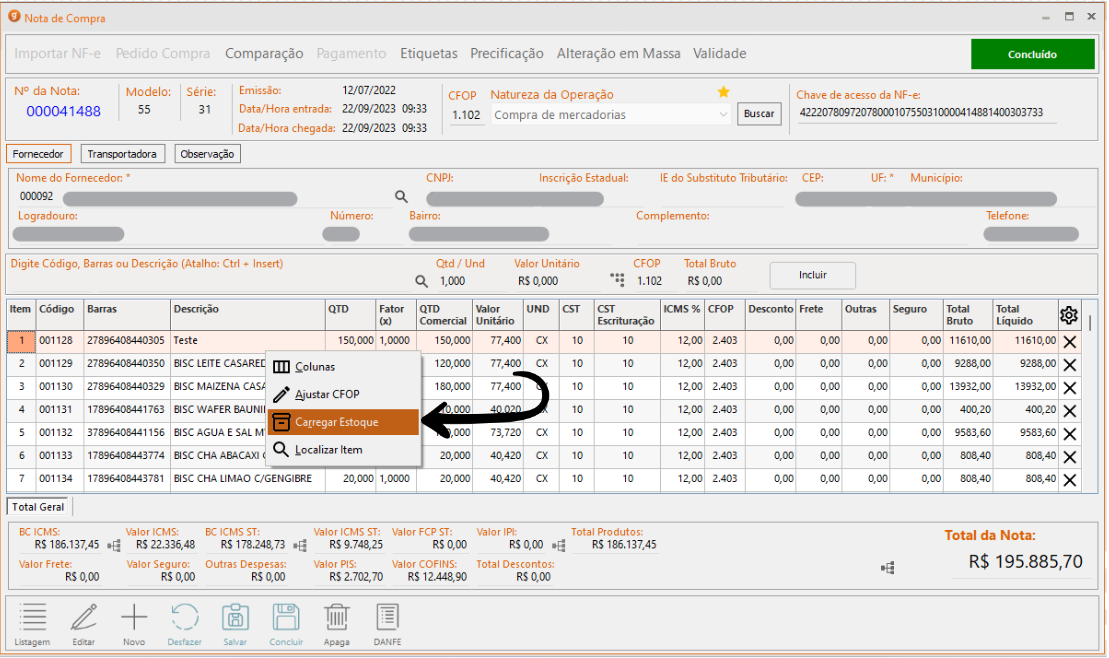This screenshot has width=1109, height=658.
Task: Click the green Concluído button
Action: click(1032, 54)
